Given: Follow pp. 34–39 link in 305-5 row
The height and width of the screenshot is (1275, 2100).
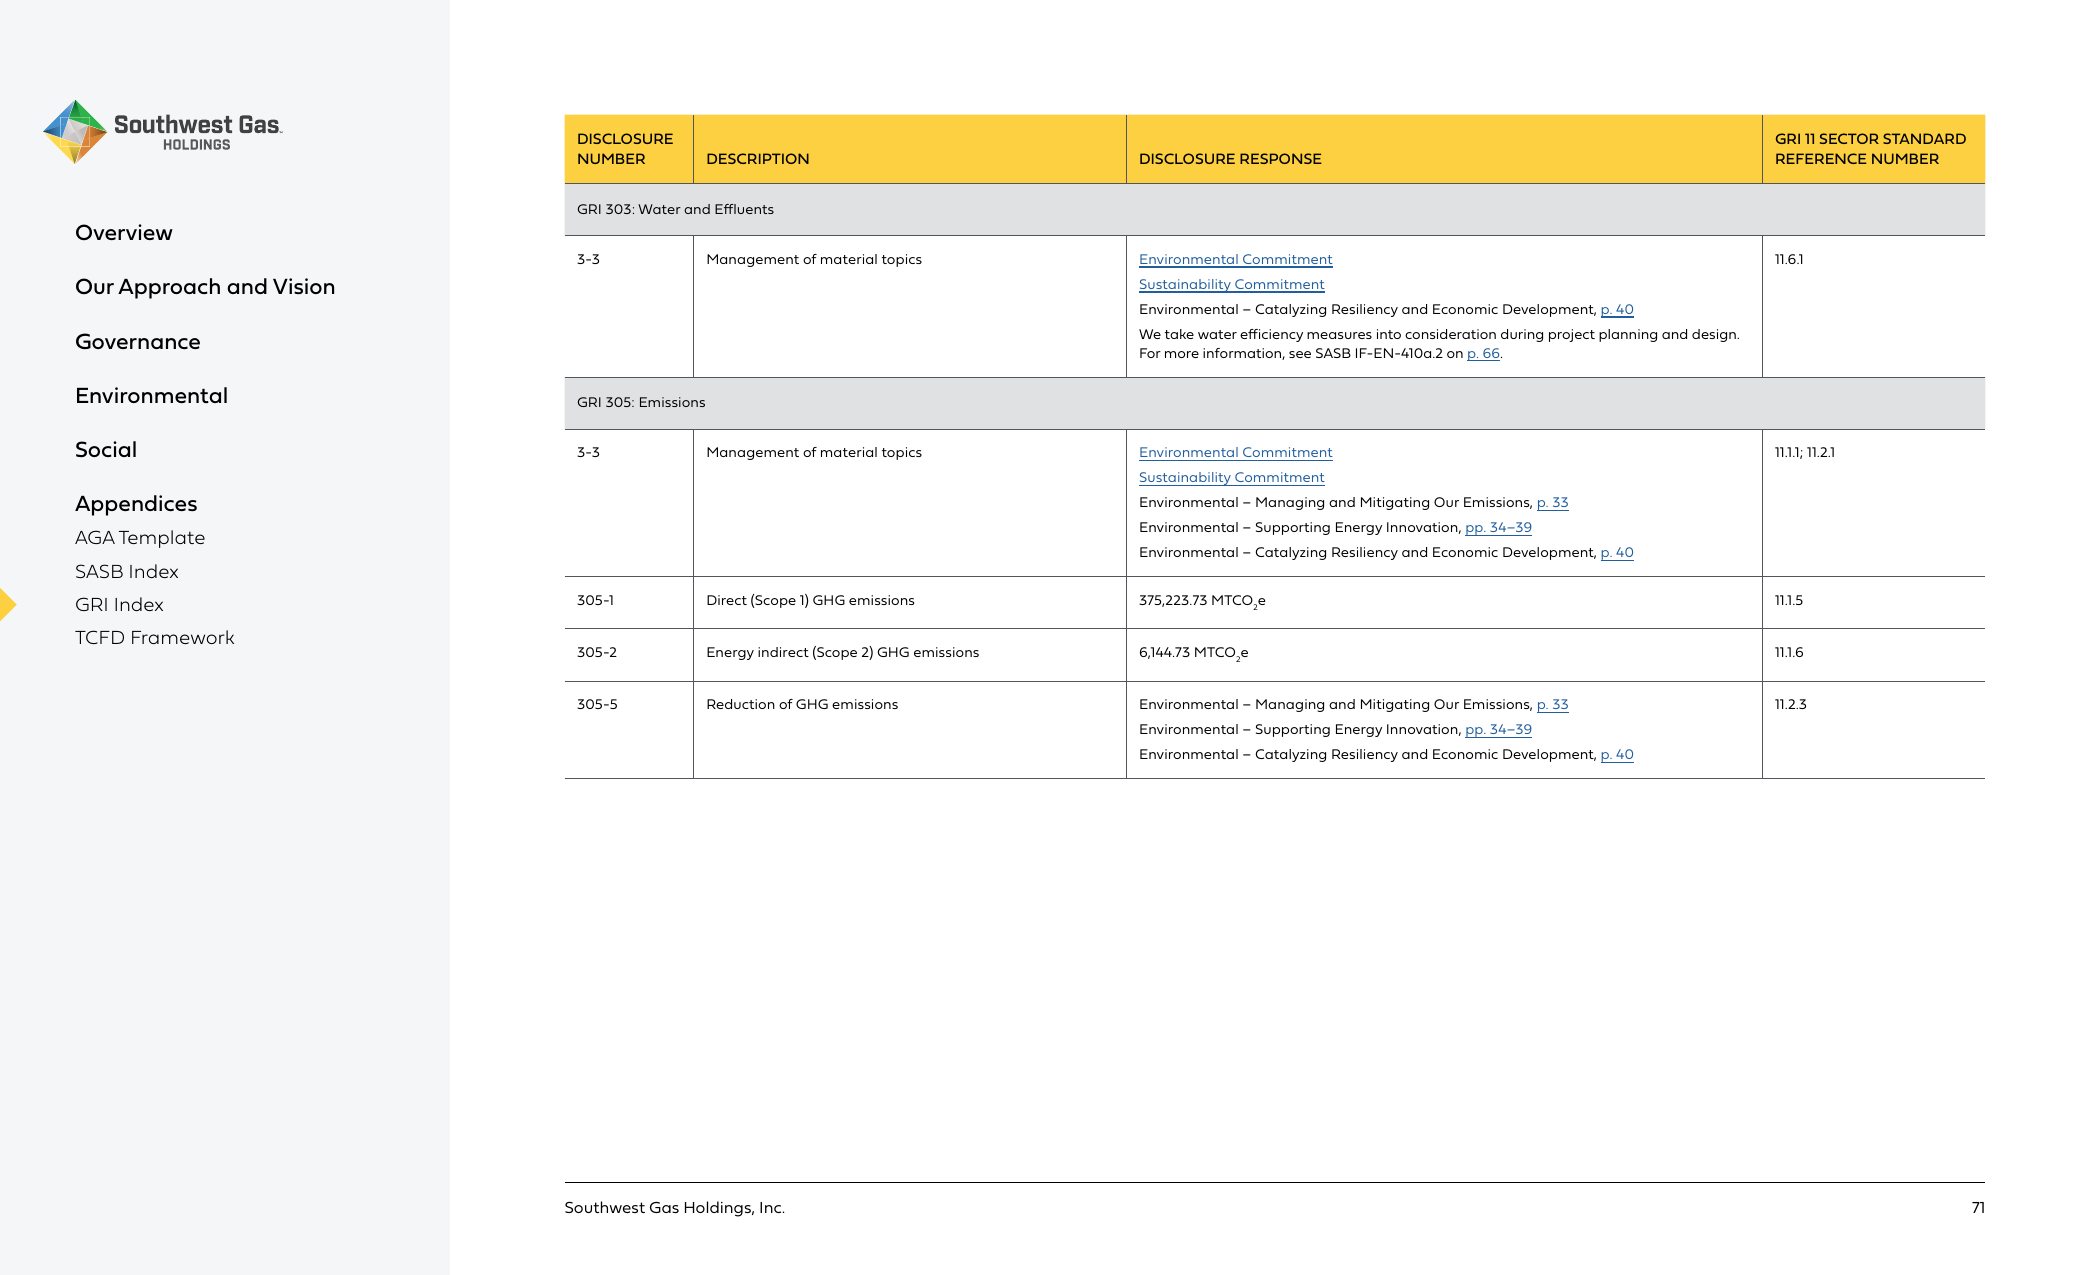Looking at the screenshot, I should pos(1498,730).
